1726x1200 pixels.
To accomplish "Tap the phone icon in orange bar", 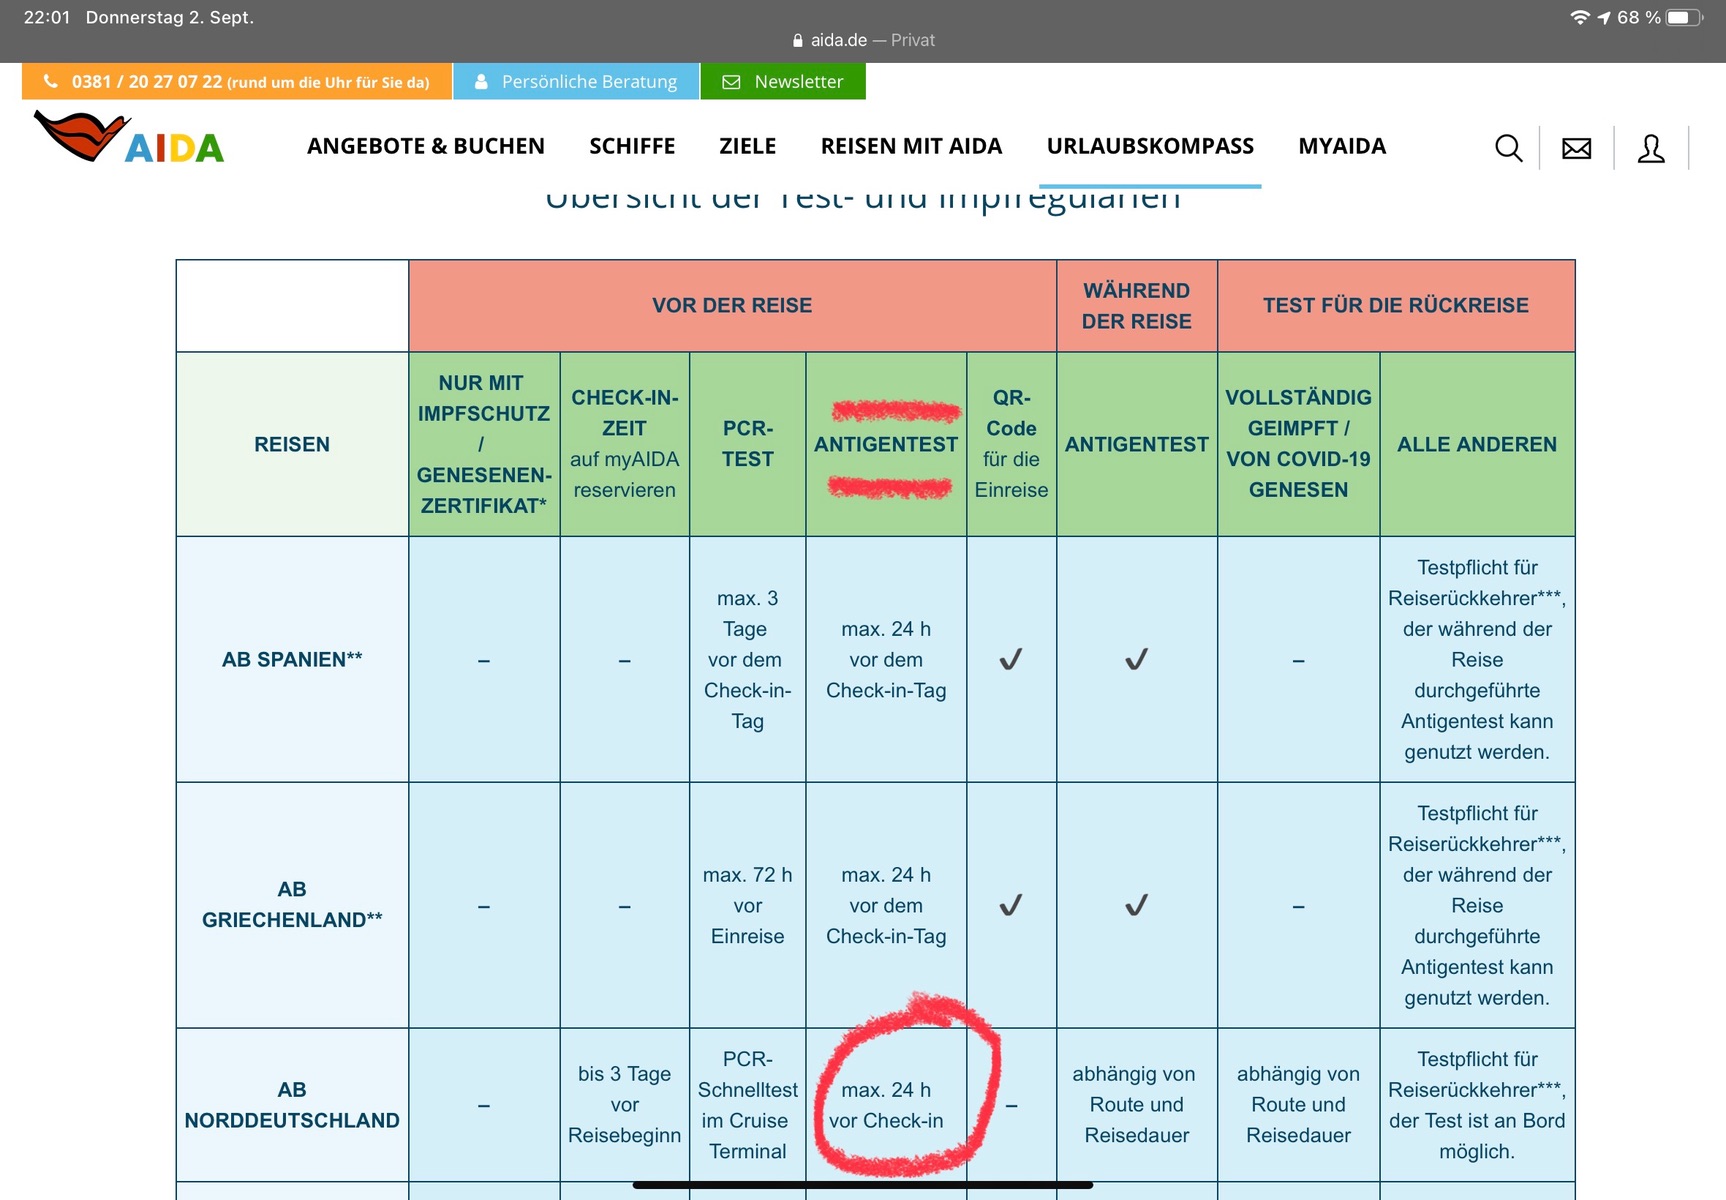I will 51,82.
